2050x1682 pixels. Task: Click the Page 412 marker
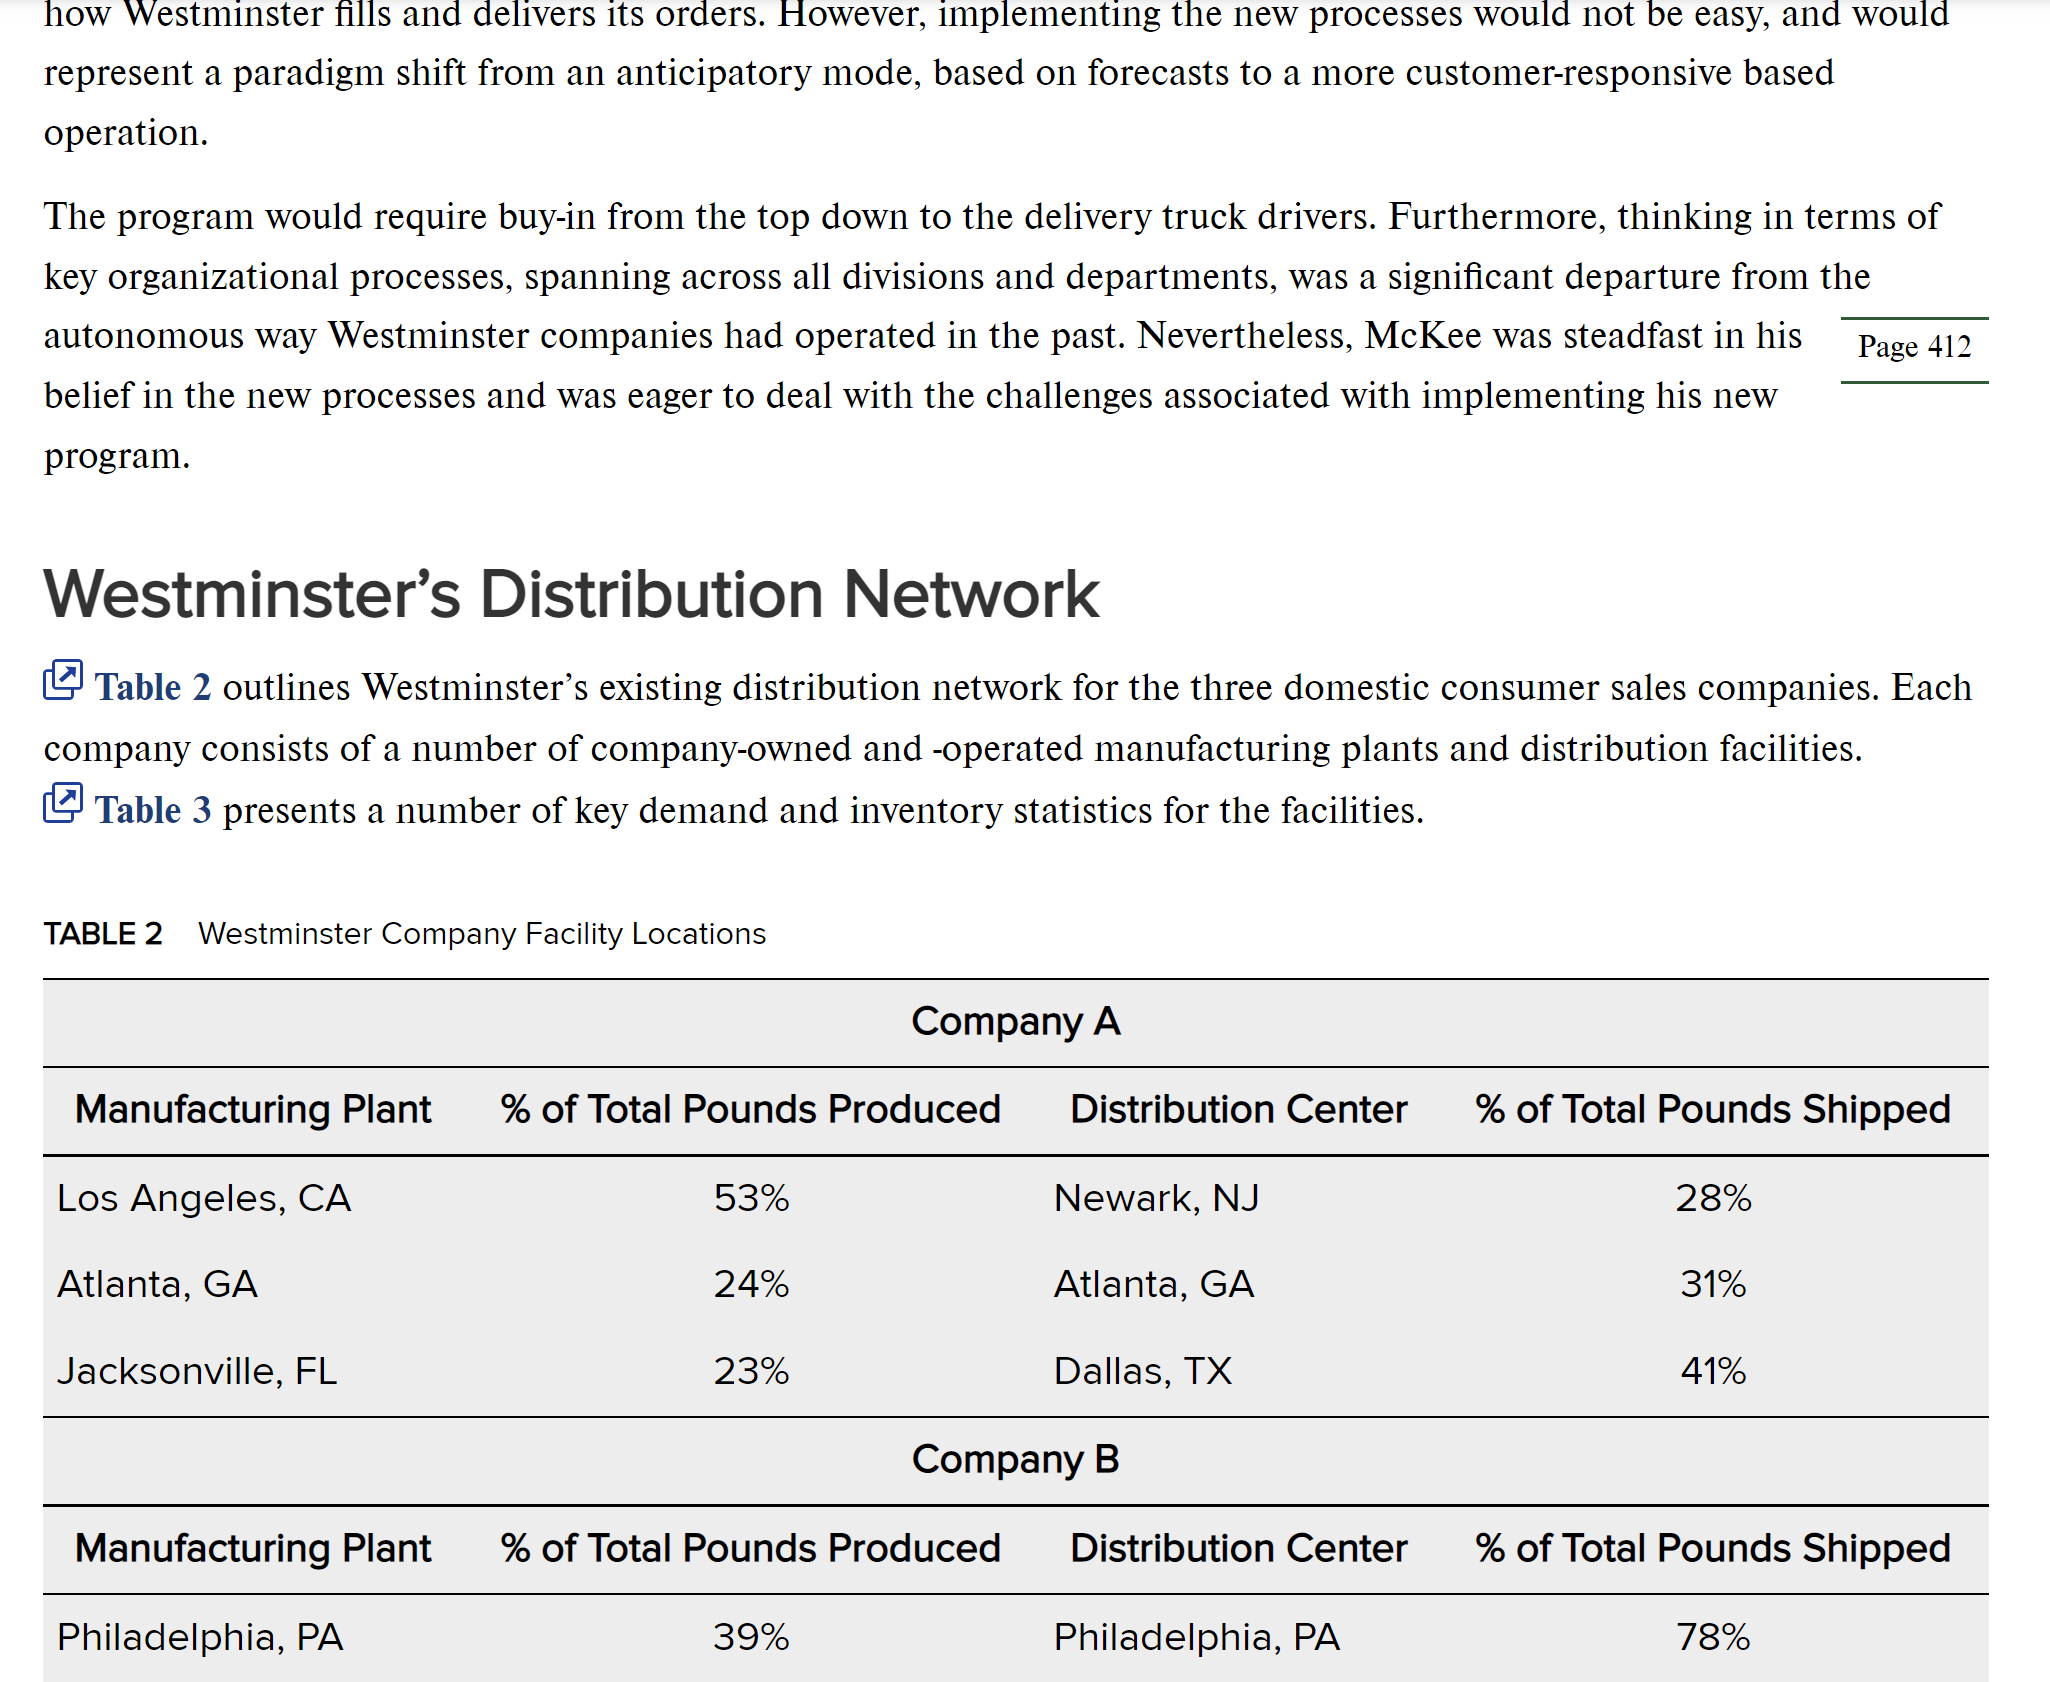(1914, 347)
